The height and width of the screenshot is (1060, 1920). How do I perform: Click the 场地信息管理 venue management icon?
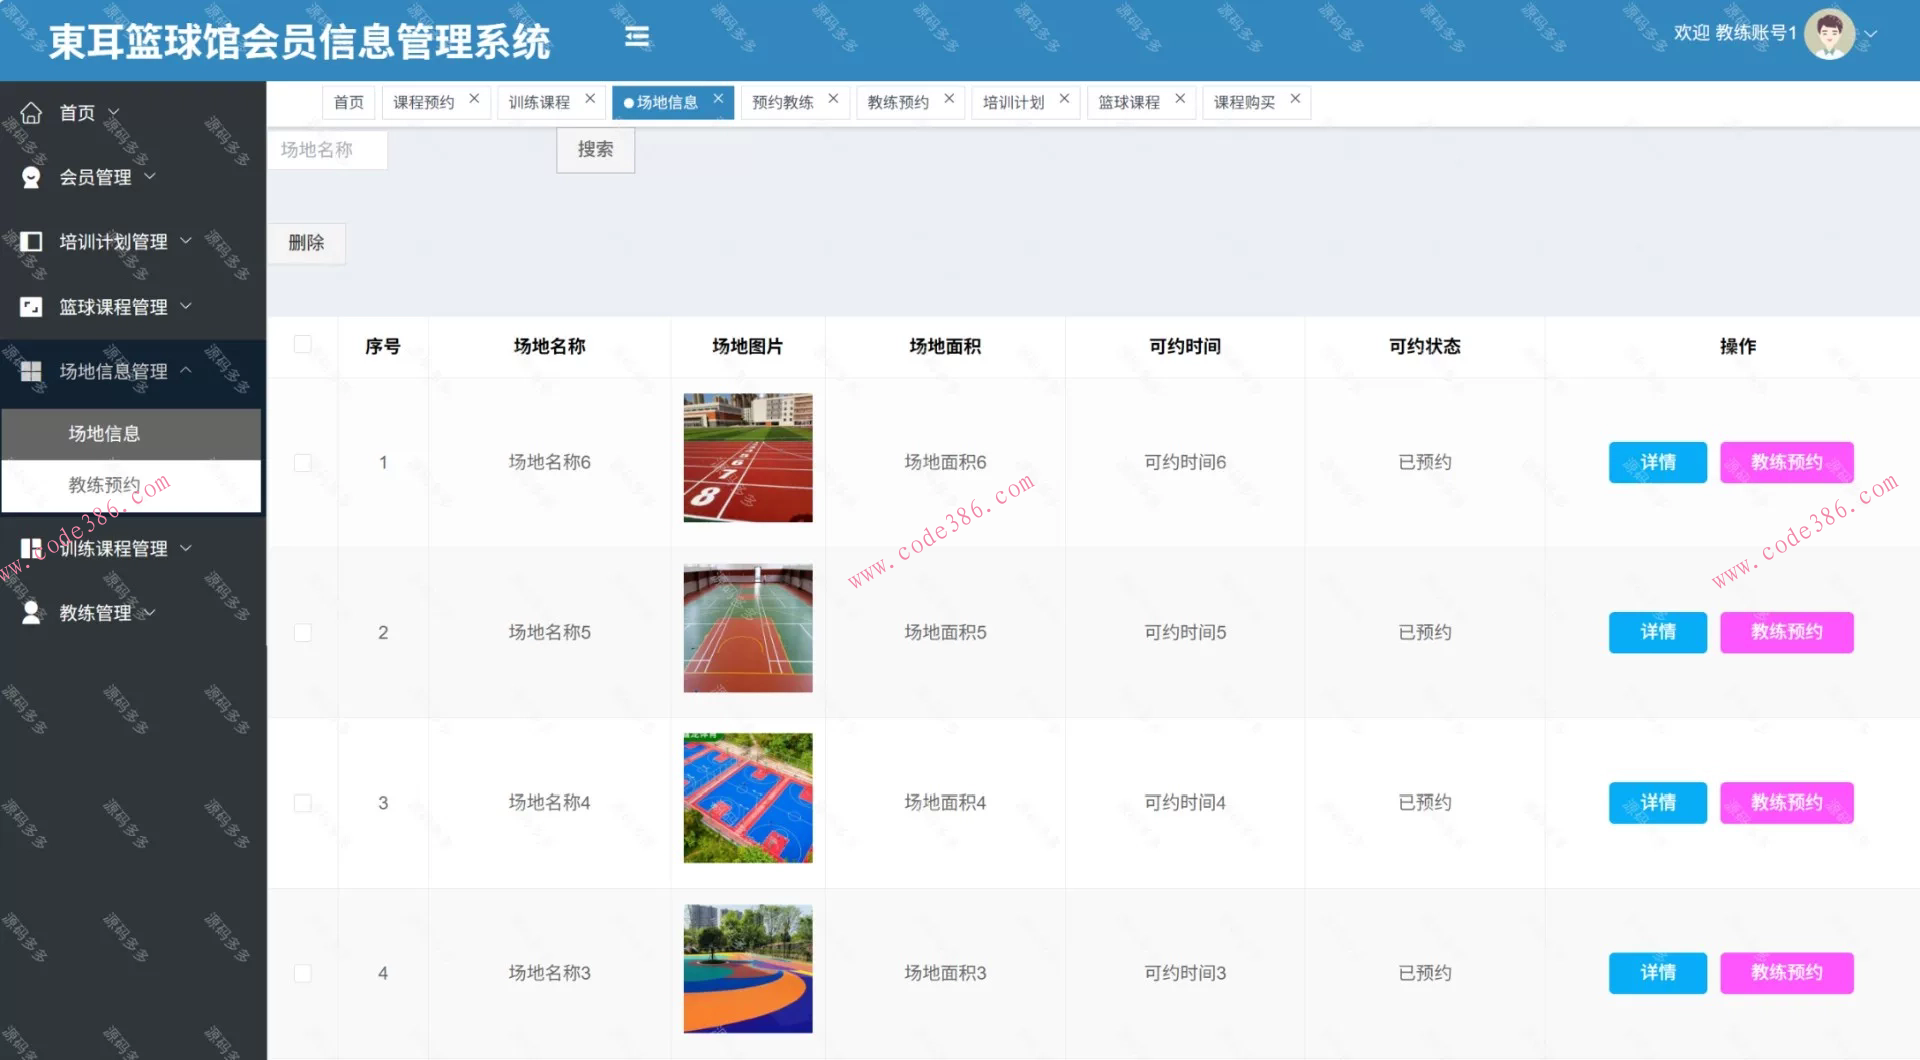(x=31, y=371)
